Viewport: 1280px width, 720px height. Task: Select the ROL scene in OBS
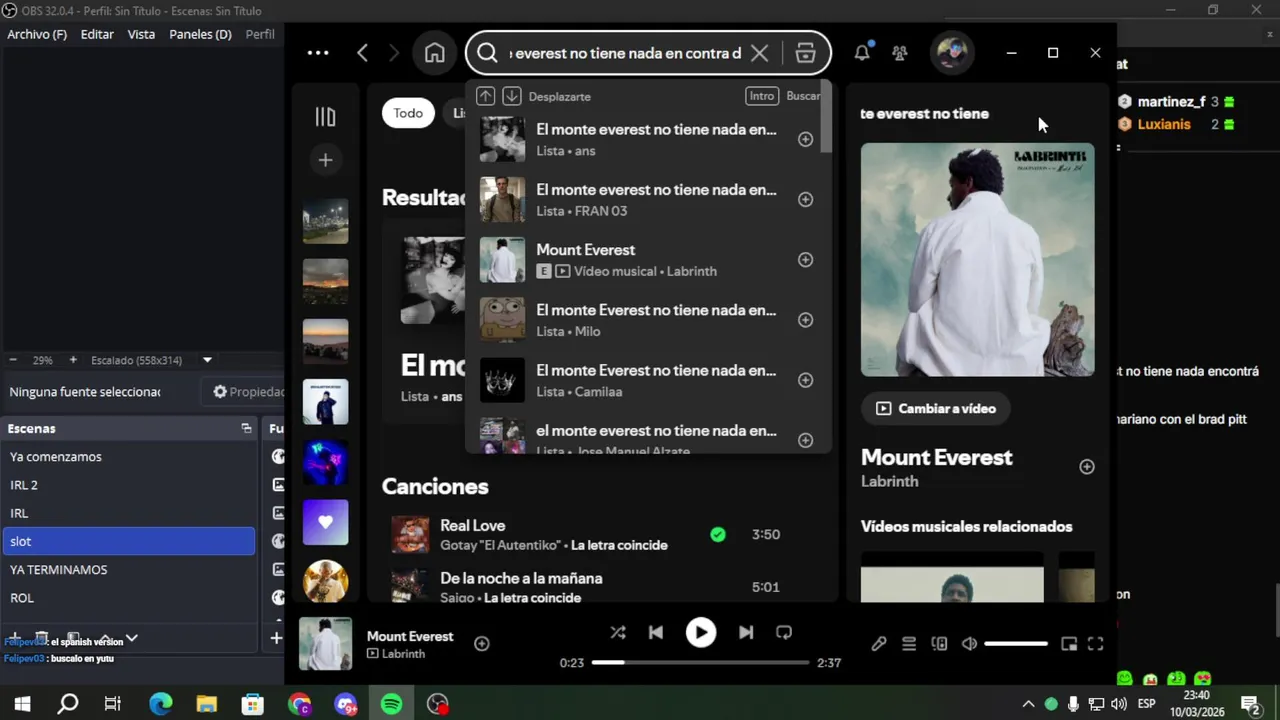click(x=129, y=598)
